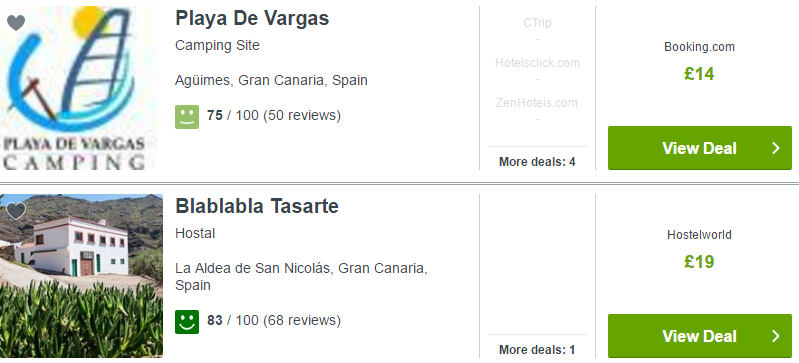Click arrow on Booking.com View Deal button

point(776,148)
